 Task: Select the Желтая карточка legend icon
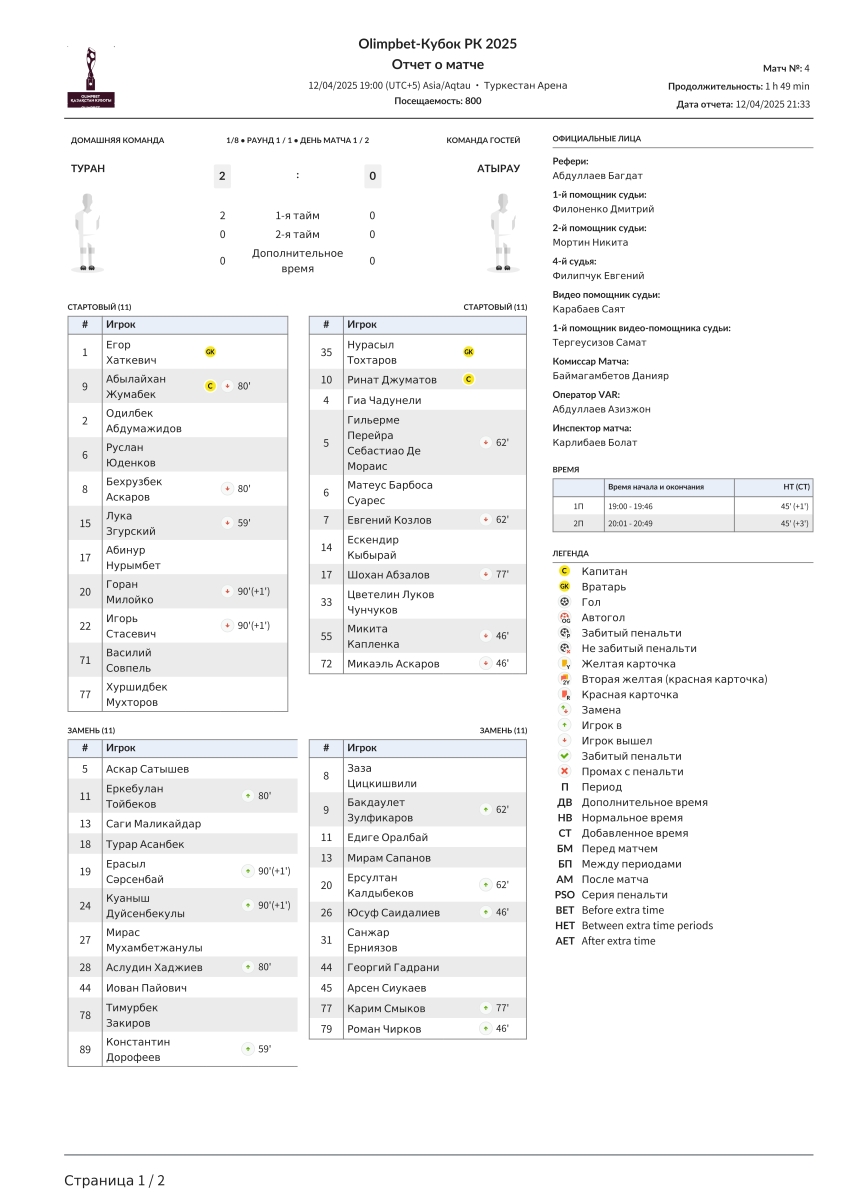point(565,664)
